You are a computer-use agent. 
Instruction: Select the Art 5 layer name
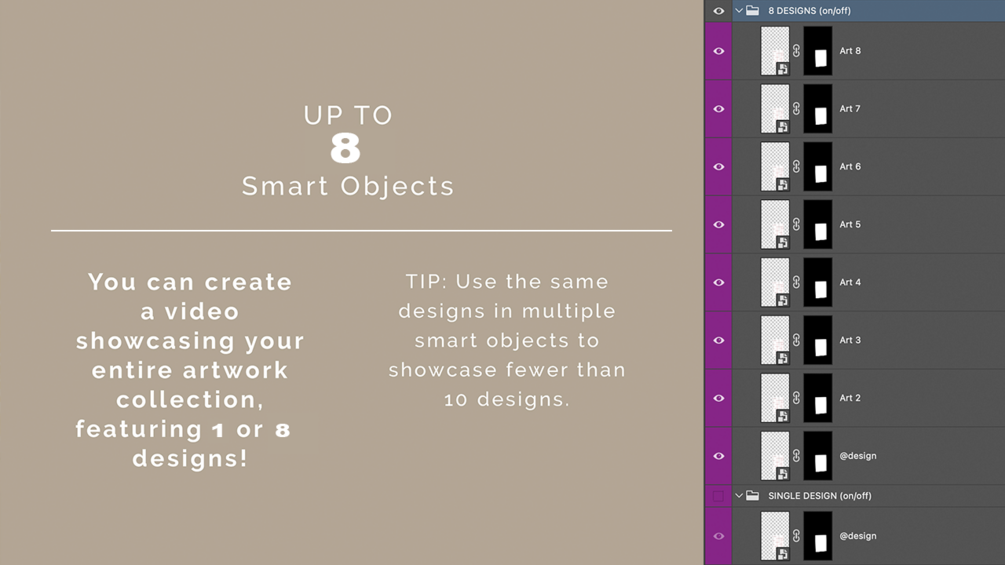[x=850, y=224]
